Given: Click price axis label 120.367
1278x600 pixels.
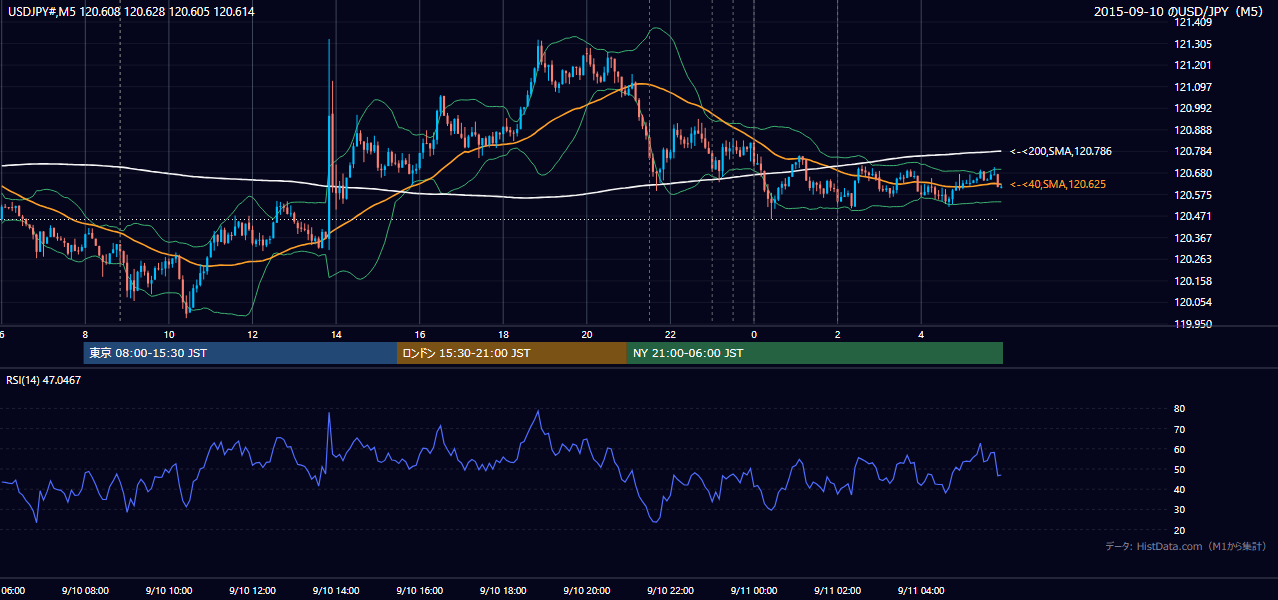Looking at the screenshot, I should 1195,238.
